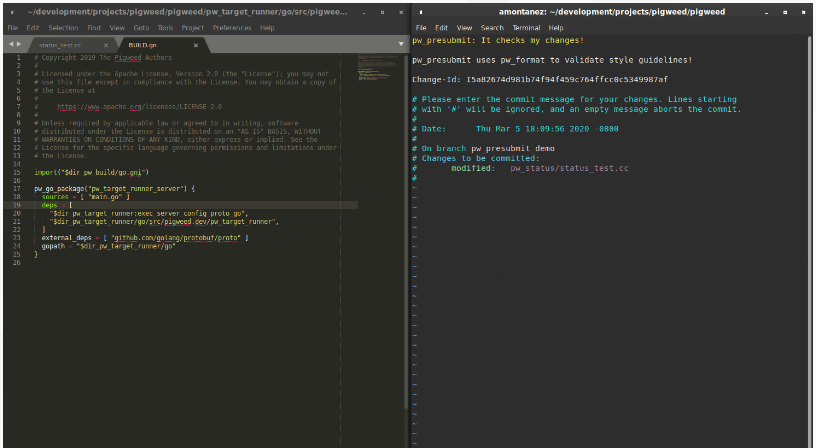Open the tab list dropdown arrow

401,44
